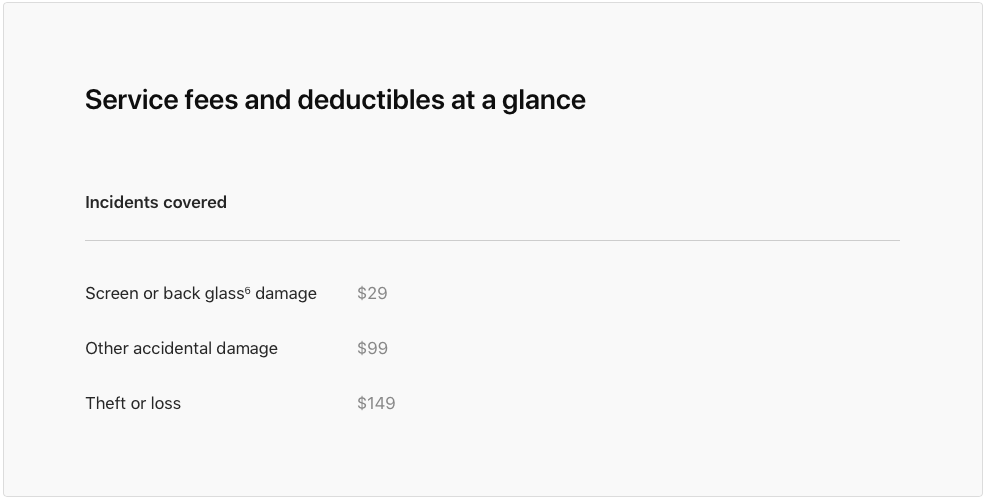Click the word "covered" in the subheading
The width and height of the screenshot is (993, 502).
tap(195, 202)
